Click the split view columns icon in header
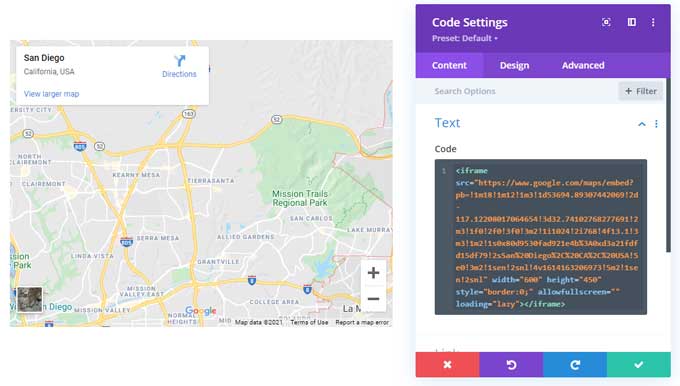 tap(632, 22)
